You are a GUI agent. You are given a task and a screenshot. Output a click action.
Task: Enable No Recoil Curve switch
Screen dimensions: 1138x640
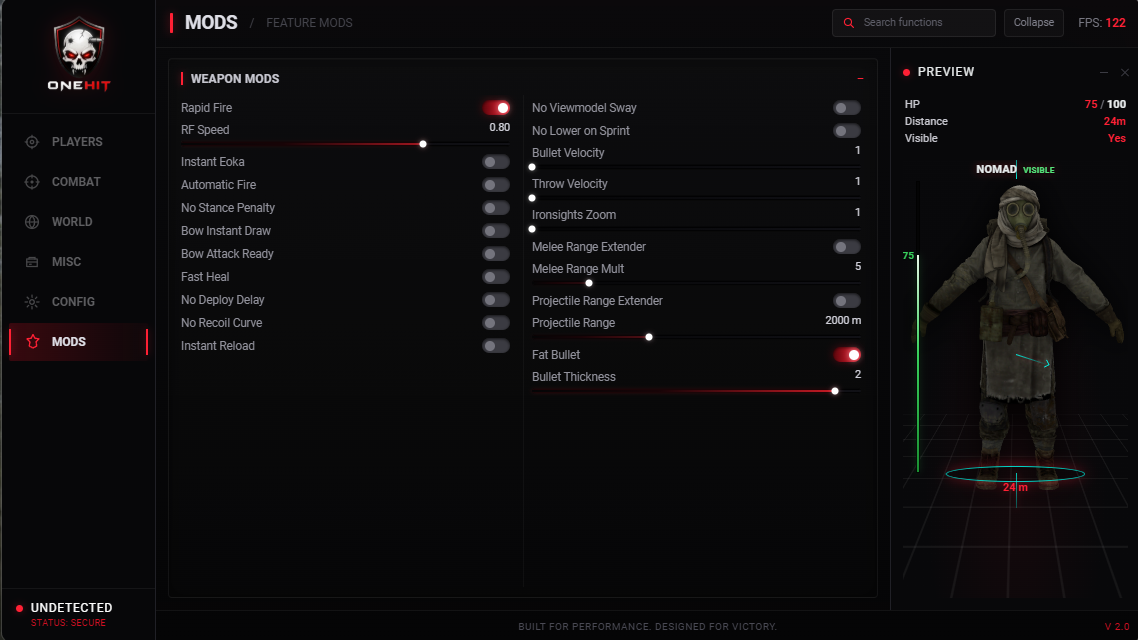[x=496, y=323]
